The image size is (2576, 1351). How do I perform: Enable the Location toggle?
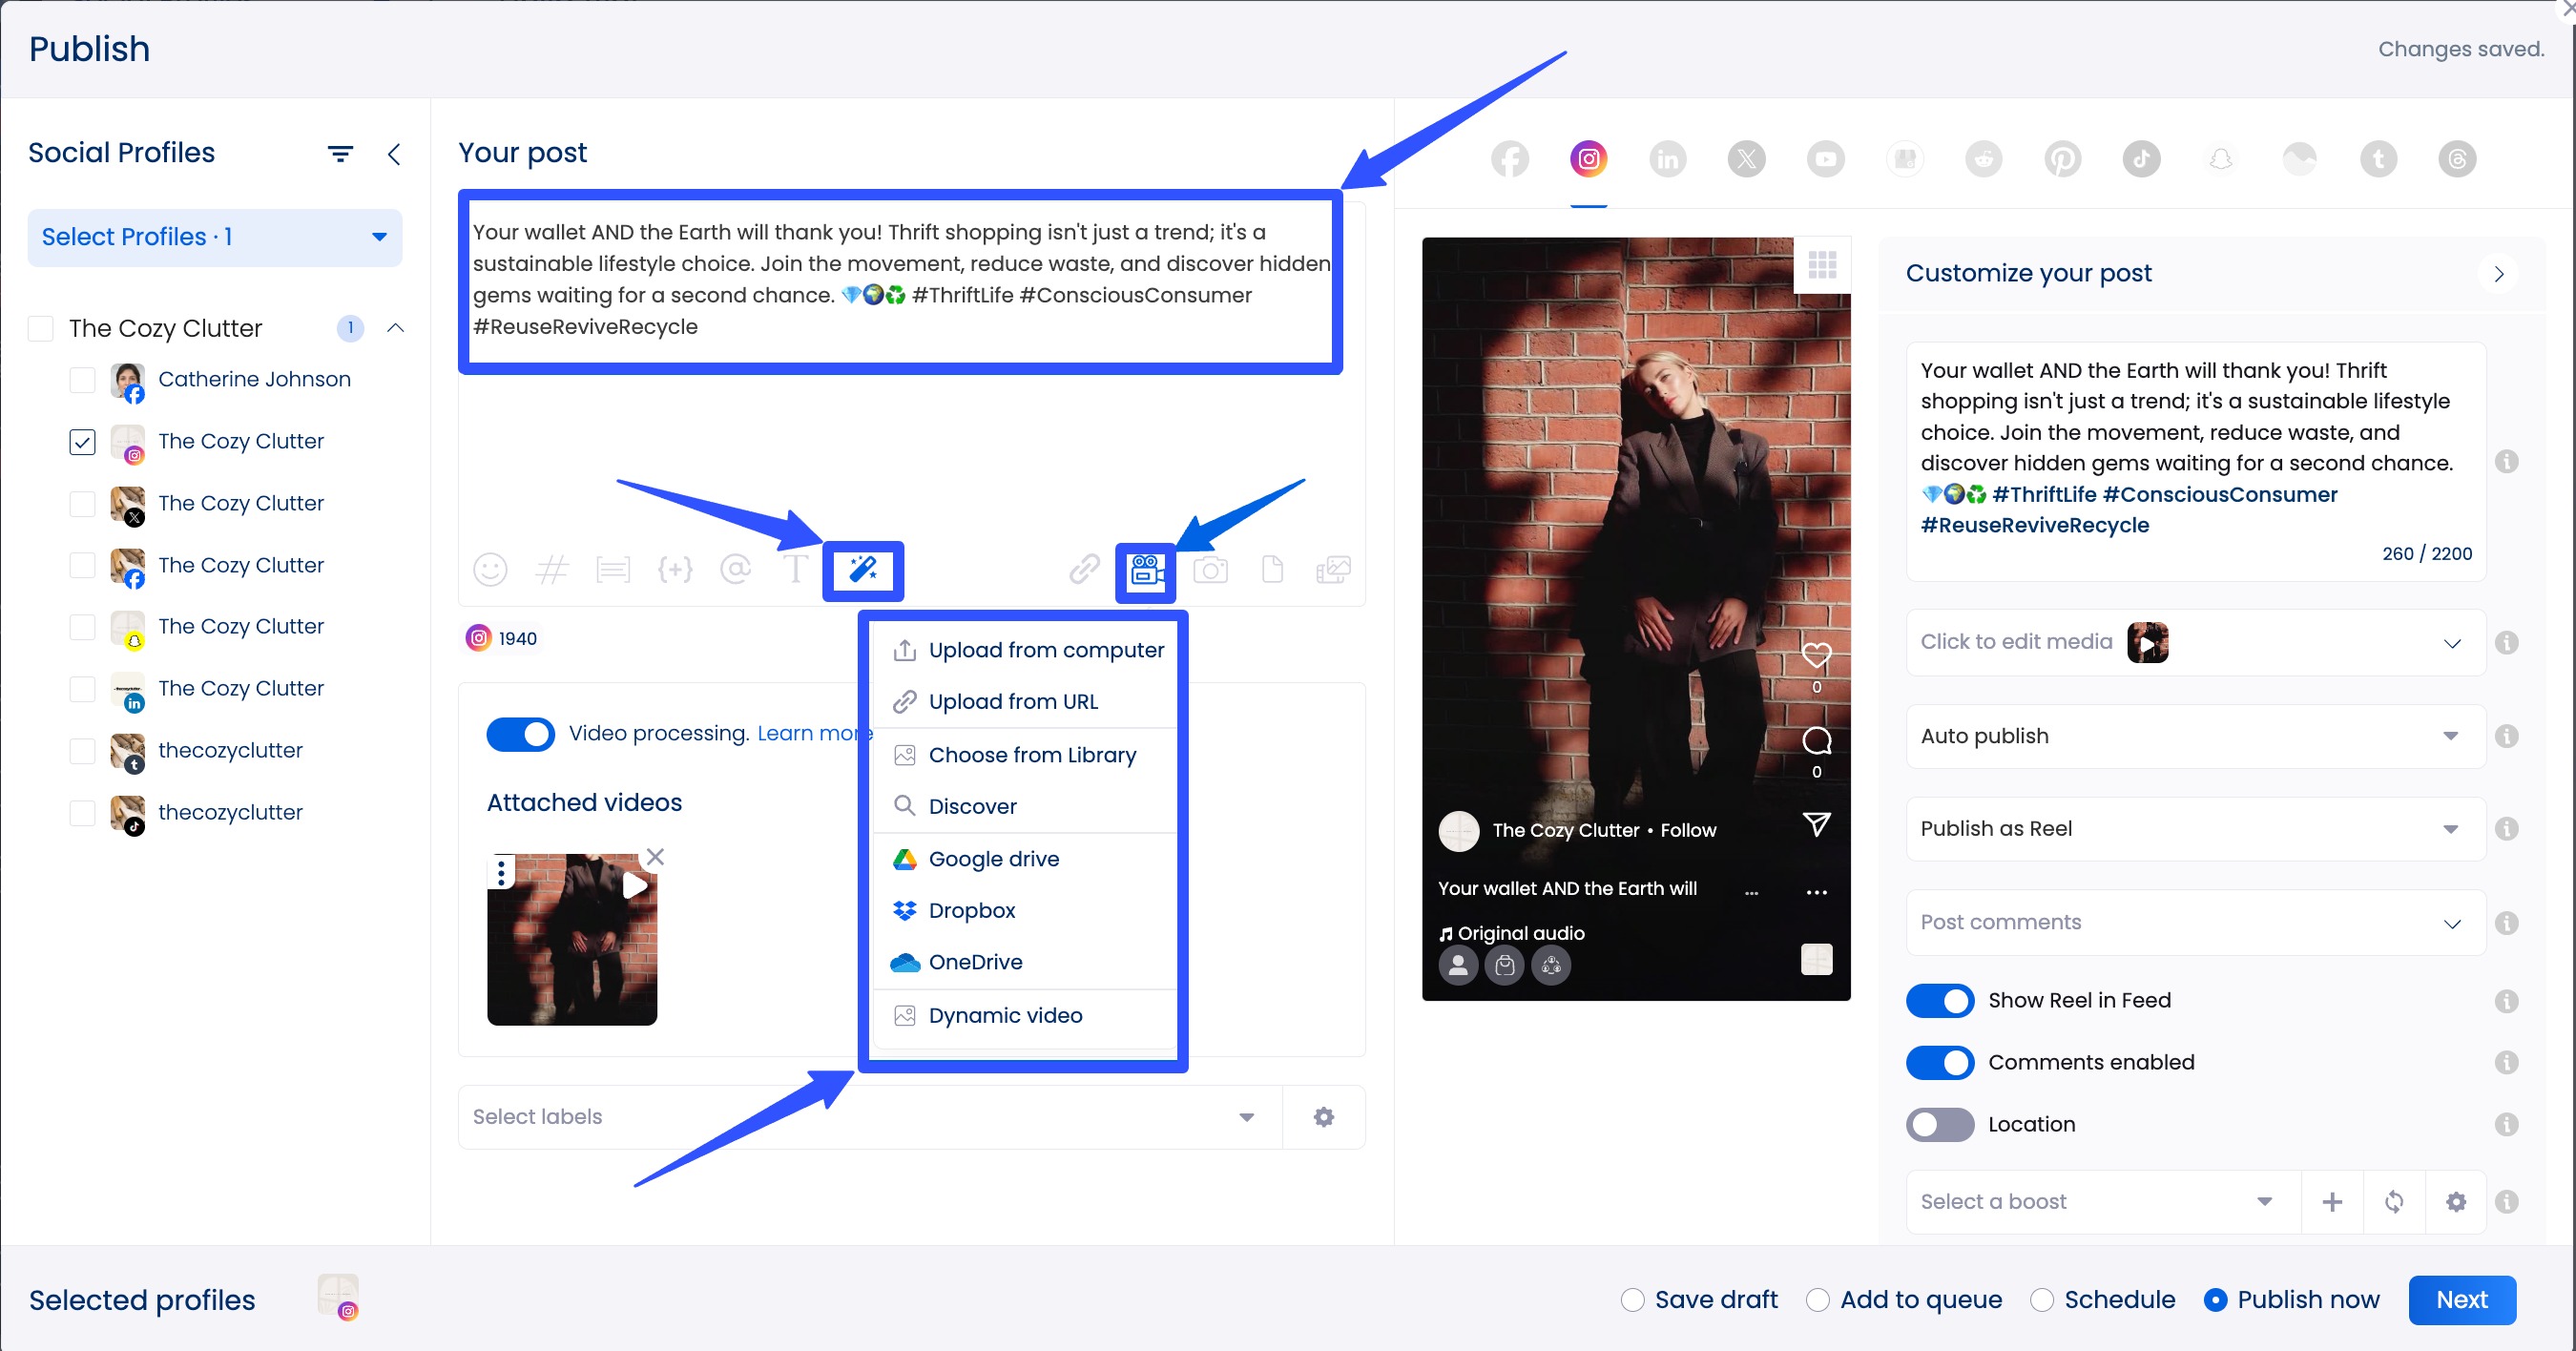click(1939, 1124)
